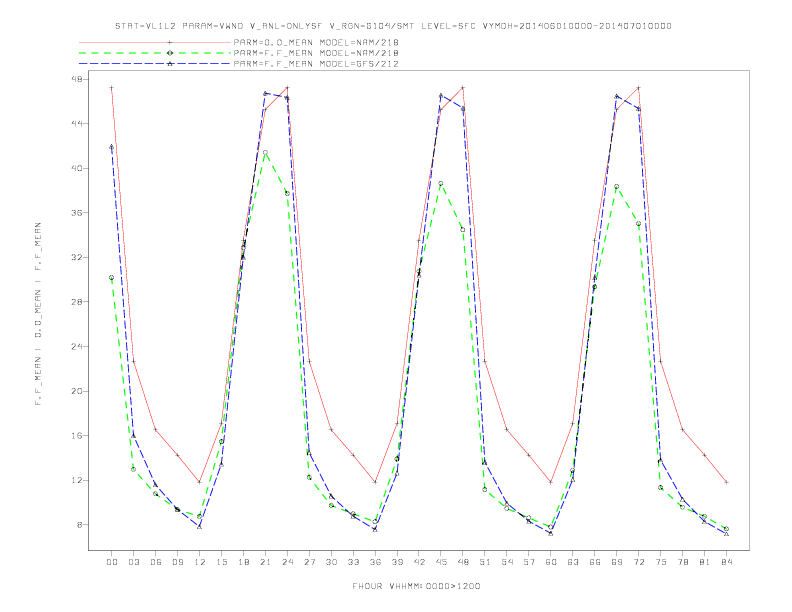Click x-axis forecast hour label 27

coord(309,562)
